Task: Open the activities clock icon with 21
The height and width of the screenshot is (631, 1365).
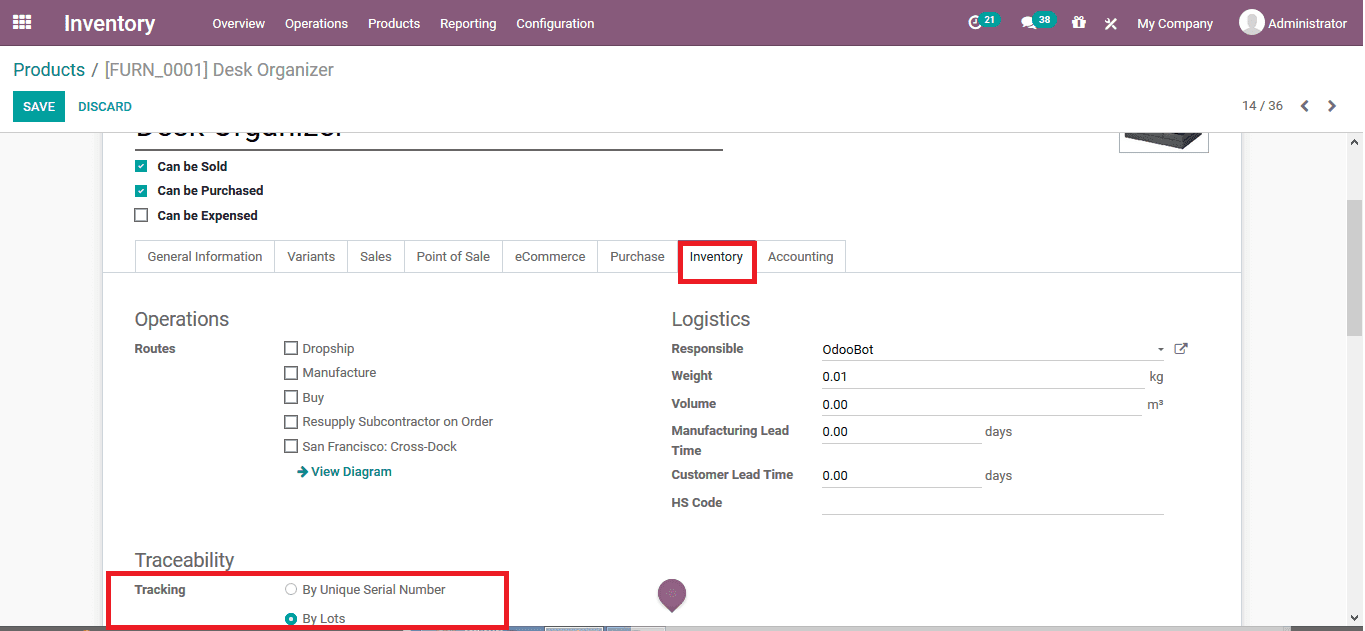Action: coord(975,23)
